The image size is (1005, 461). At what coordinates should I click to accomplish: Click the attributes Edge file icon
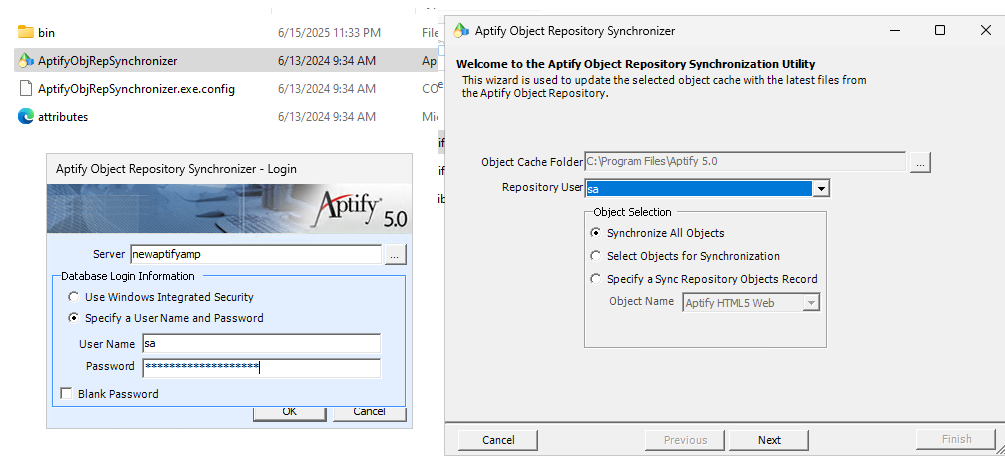click(26, 117)
